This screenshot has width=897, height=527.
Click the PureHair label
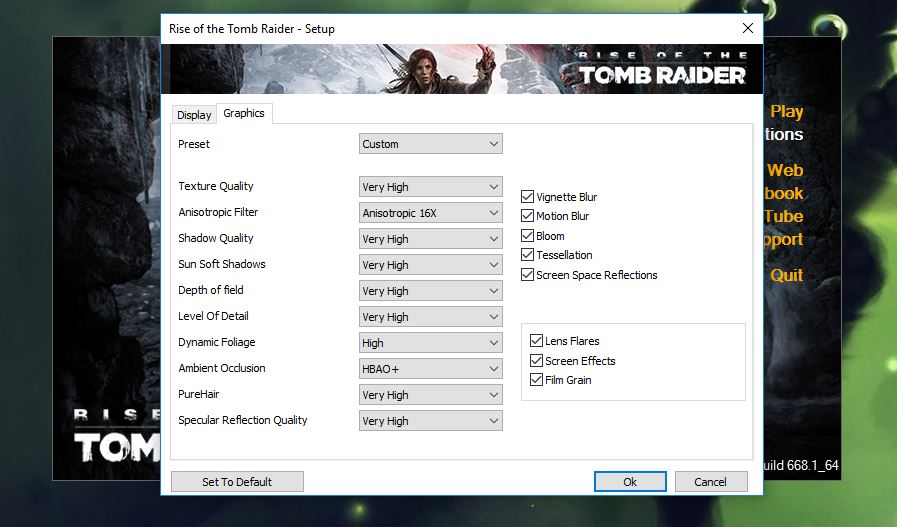pos(199,394)
